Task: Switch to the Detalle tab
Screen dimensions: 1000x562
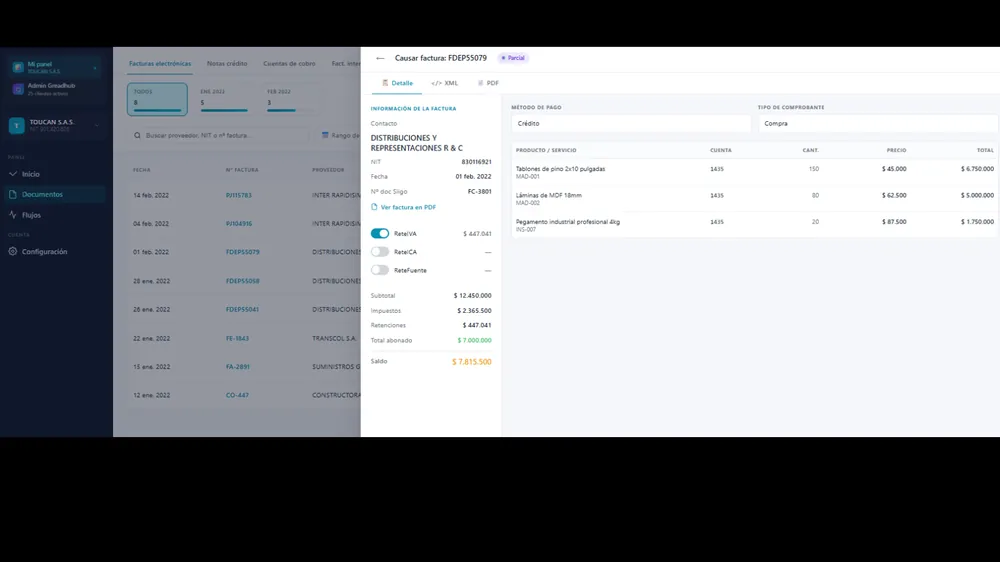Action: [397, 83]
